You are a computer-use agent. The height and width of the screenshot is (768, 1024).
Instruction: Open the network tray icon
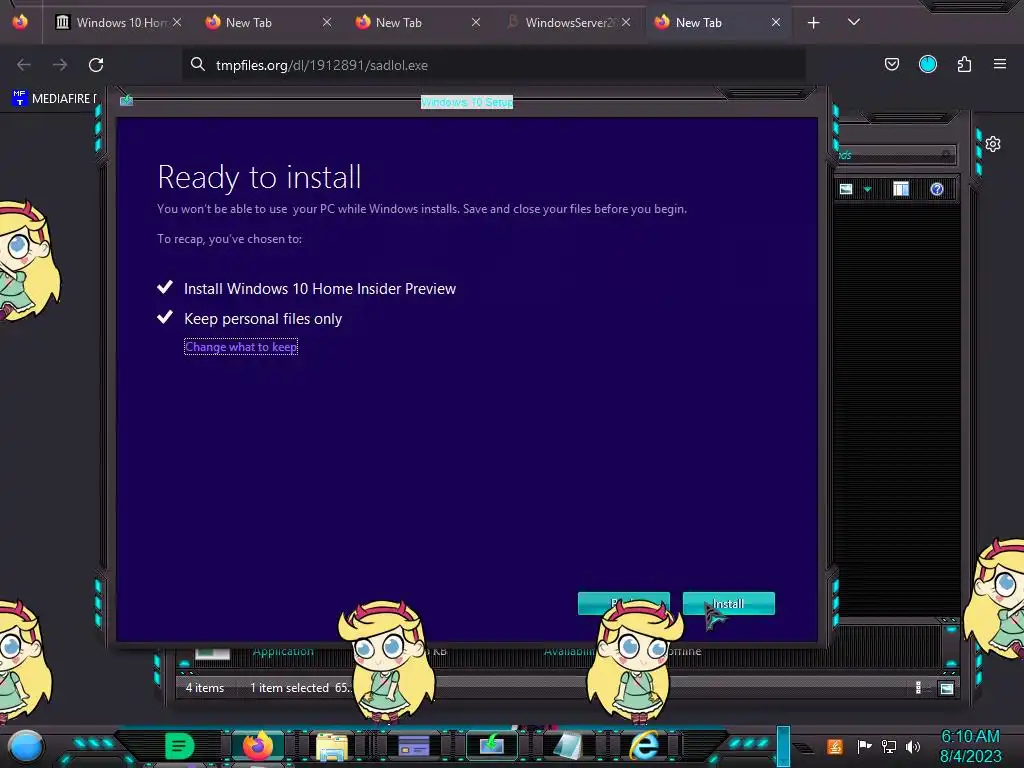pos(889,746)
